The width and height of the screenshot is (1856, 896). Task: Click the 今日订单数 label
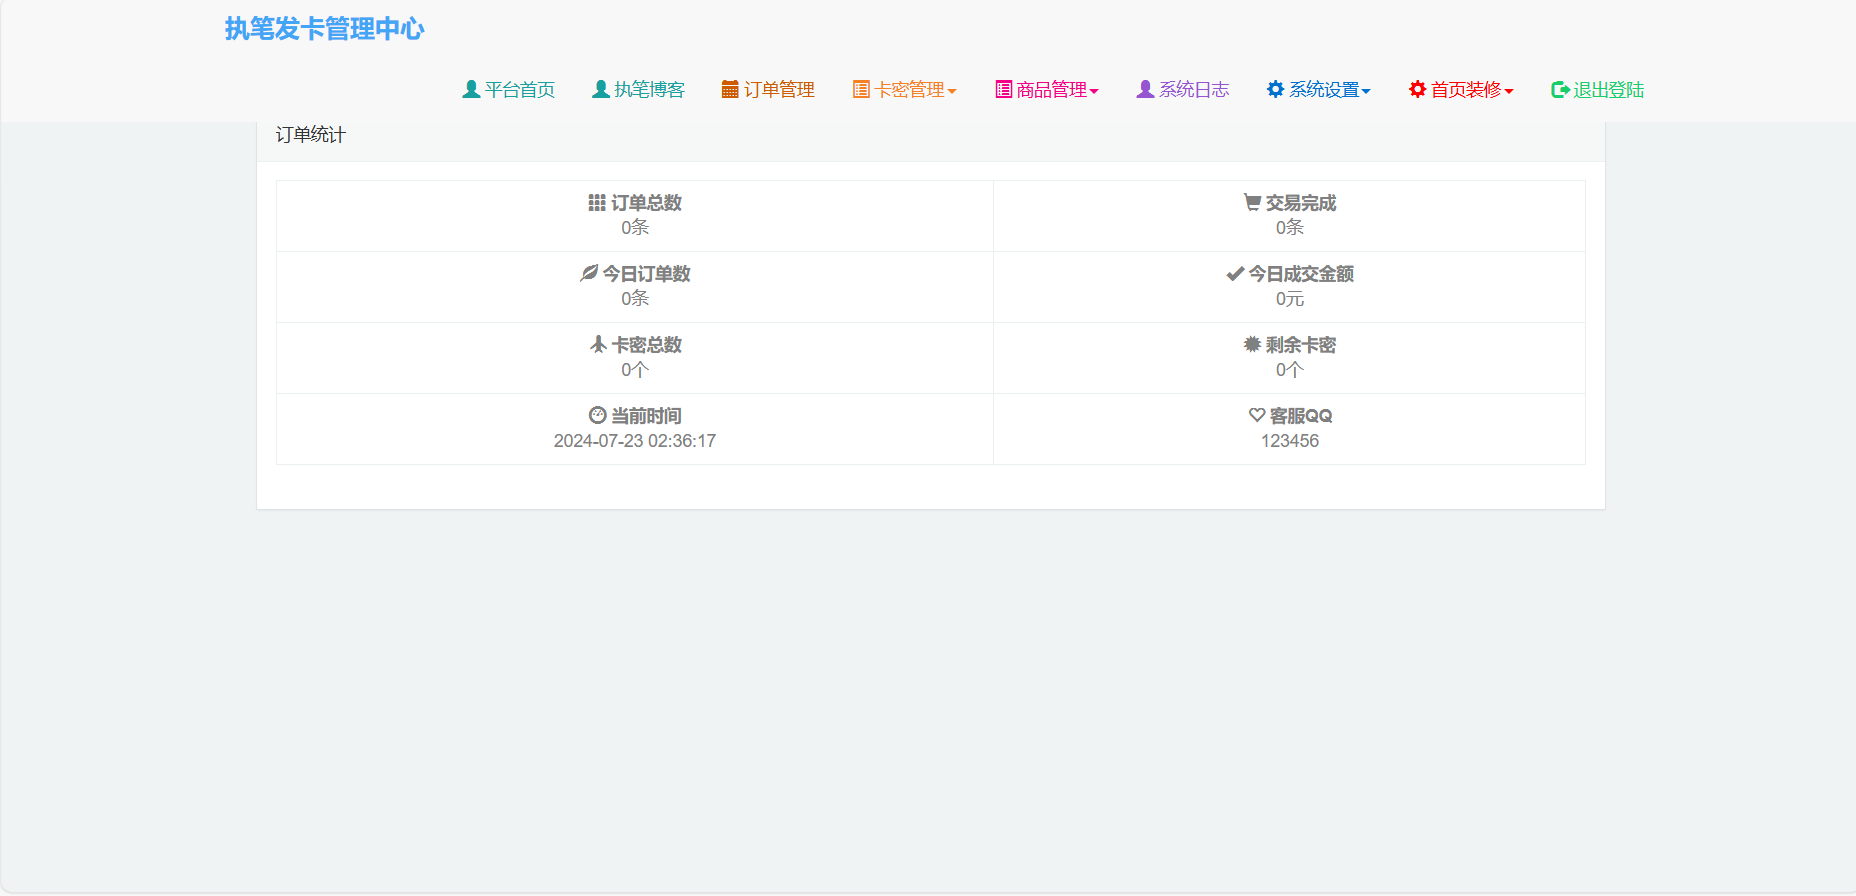pyautogui.click(x=646, y=274)
